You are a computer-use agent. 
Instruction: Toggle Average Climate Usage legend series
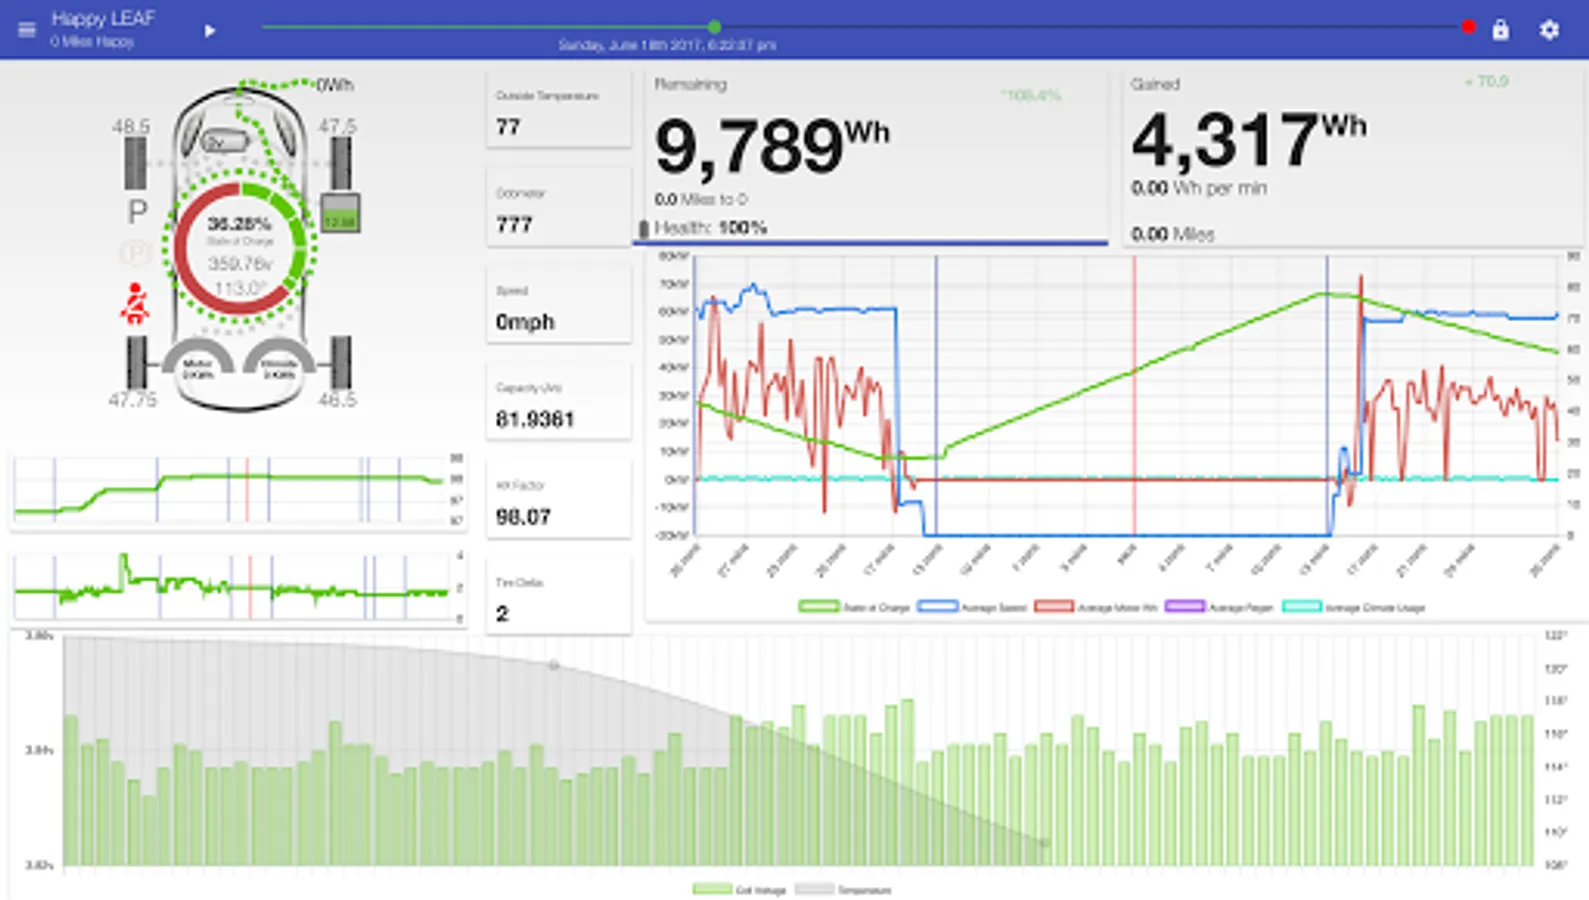click(1353, 607)
